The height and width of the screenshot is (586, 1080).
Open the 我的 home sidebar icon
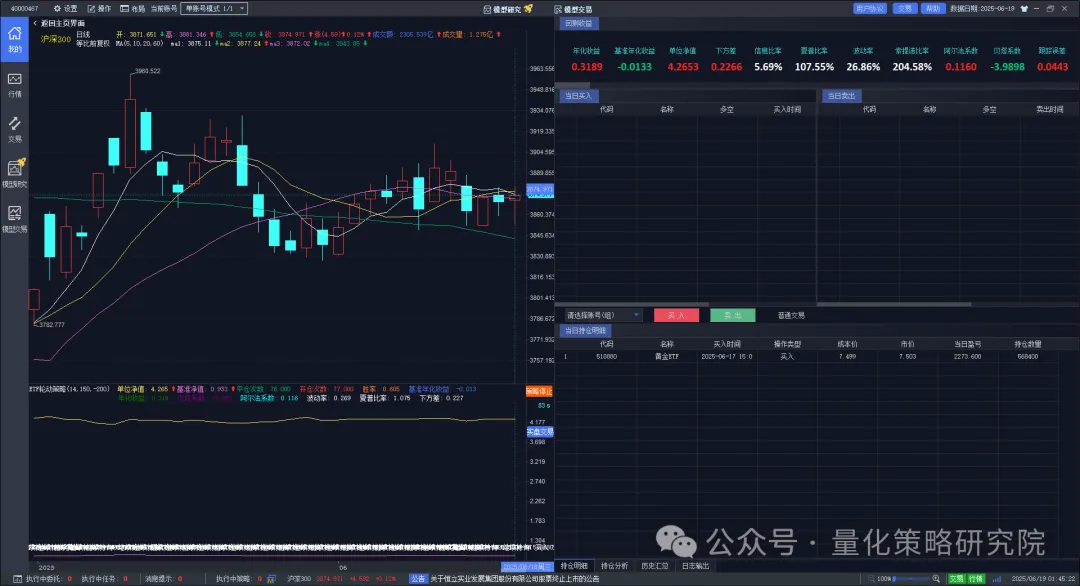[x=14, y=39]
